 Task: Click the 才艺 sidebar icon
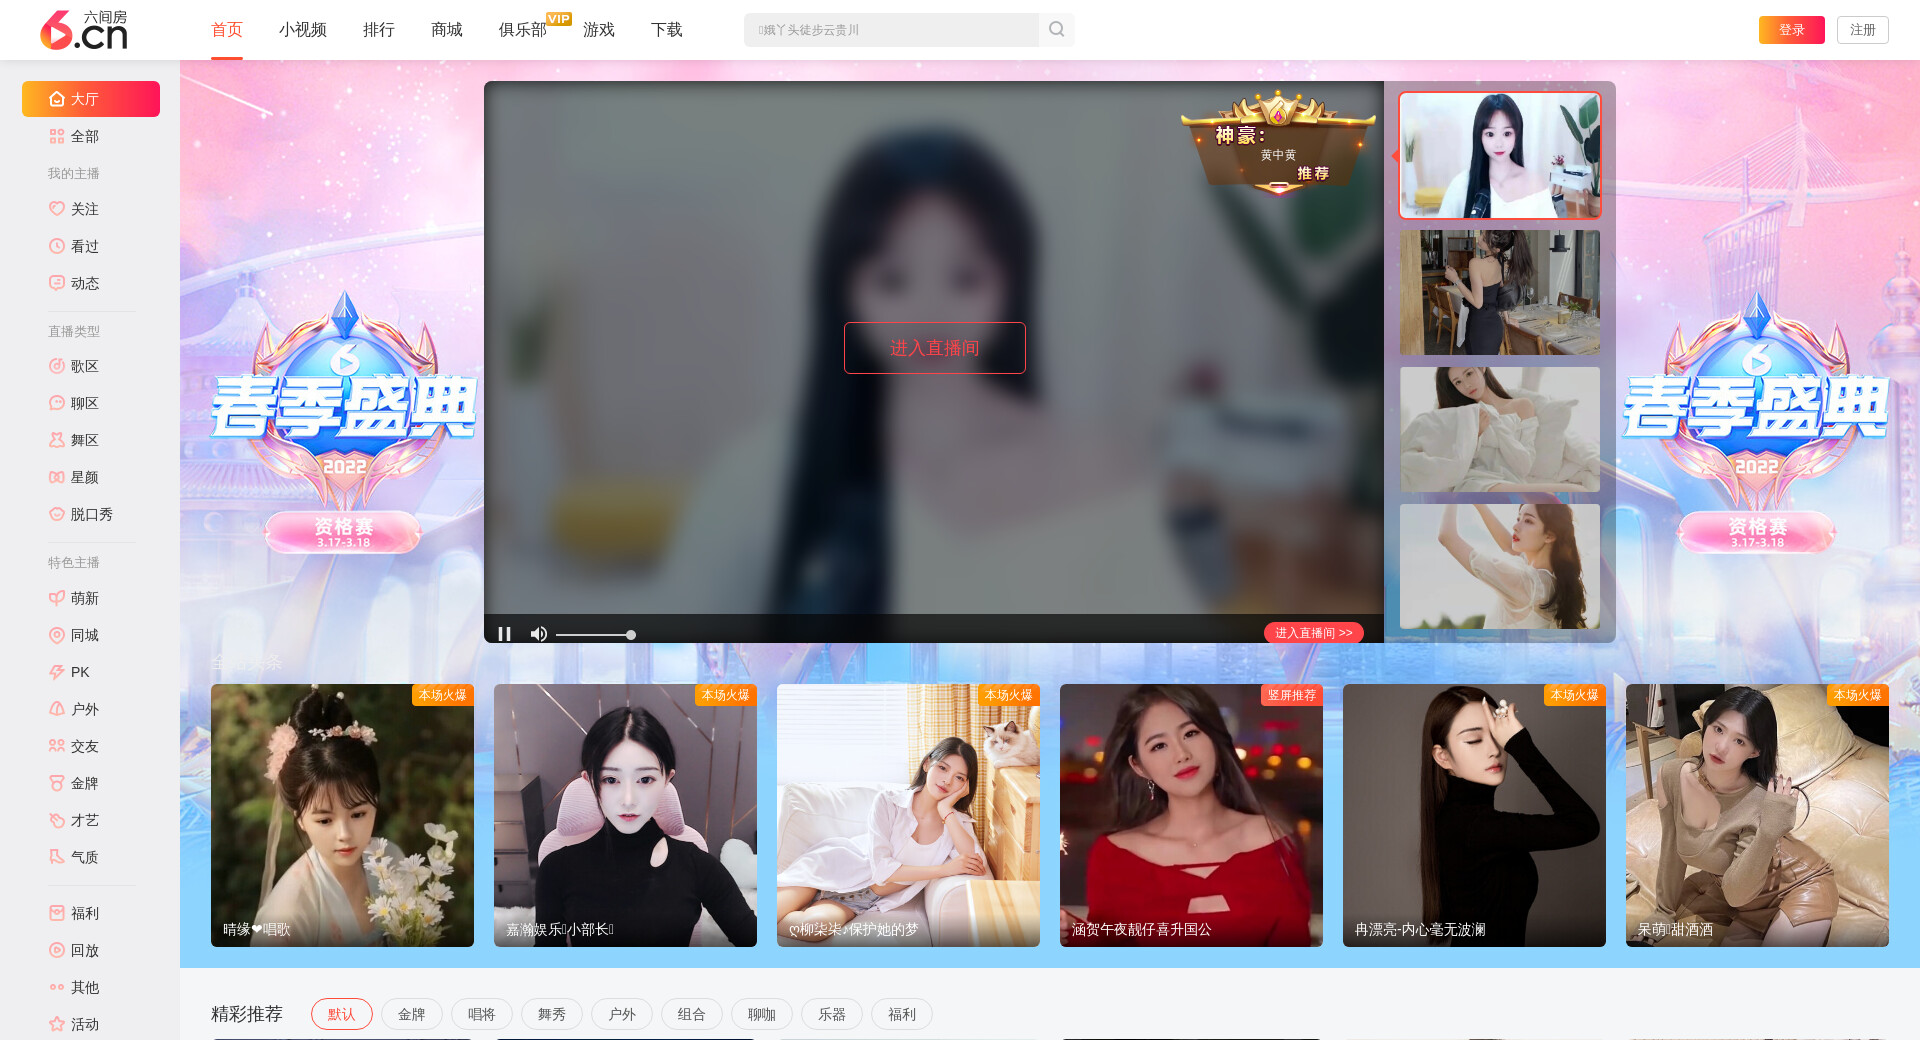coord(57,820)
